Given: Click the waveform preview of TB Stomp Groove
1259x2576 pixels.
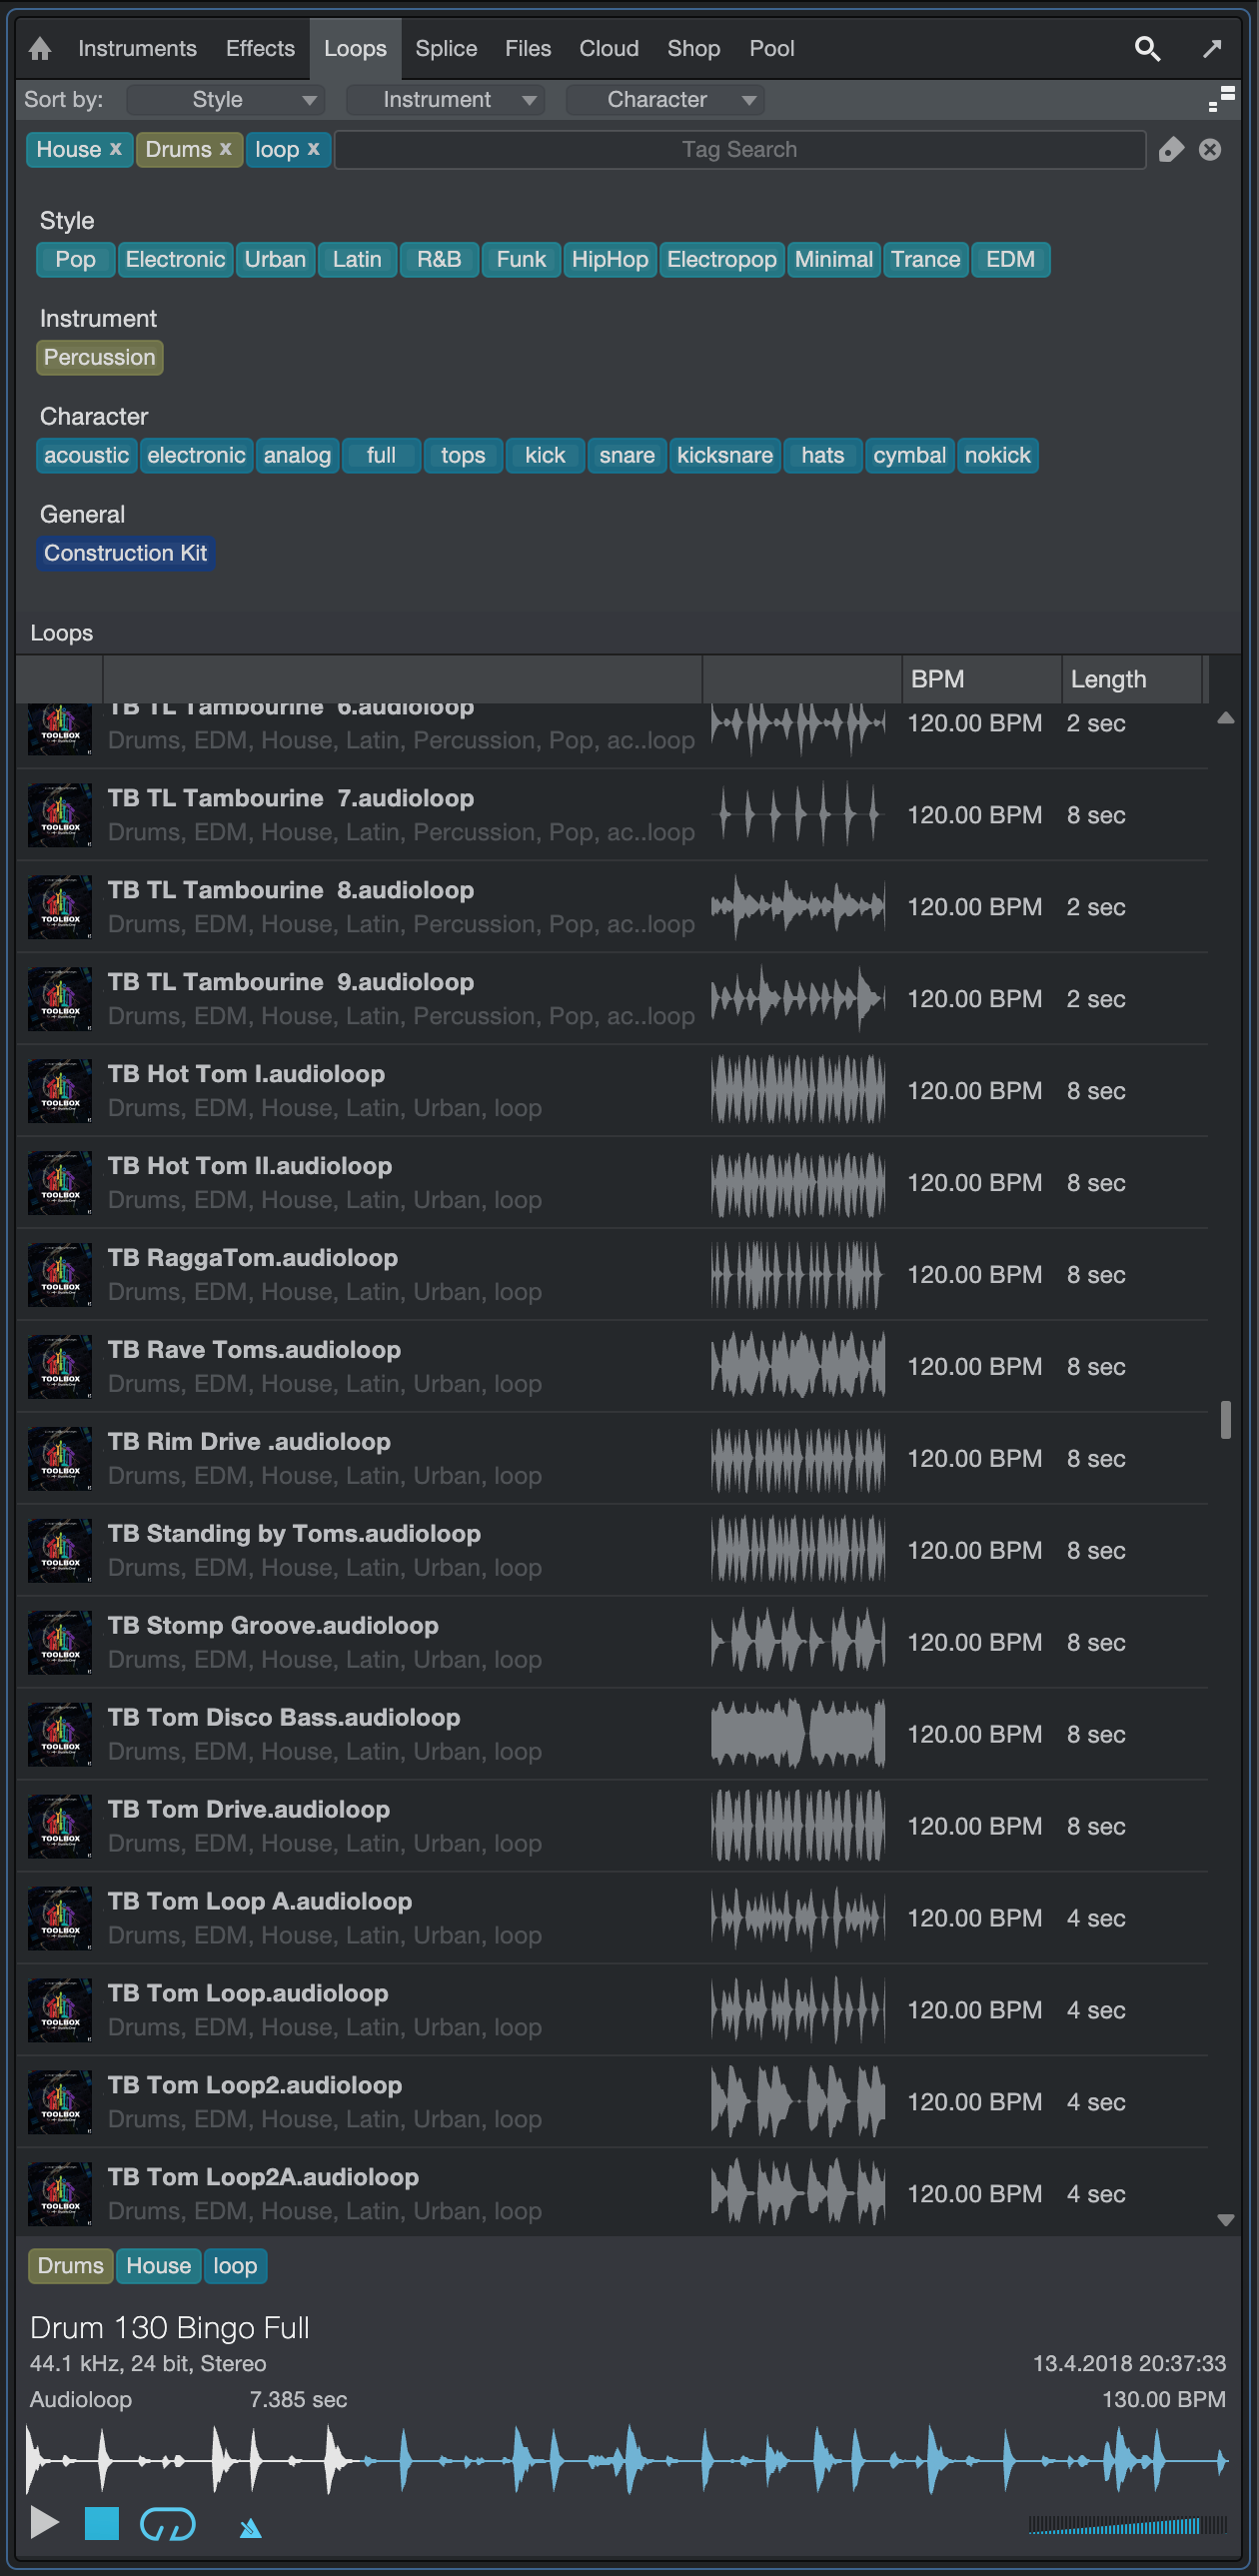Looking at the screenshot, I should 798,1642.
